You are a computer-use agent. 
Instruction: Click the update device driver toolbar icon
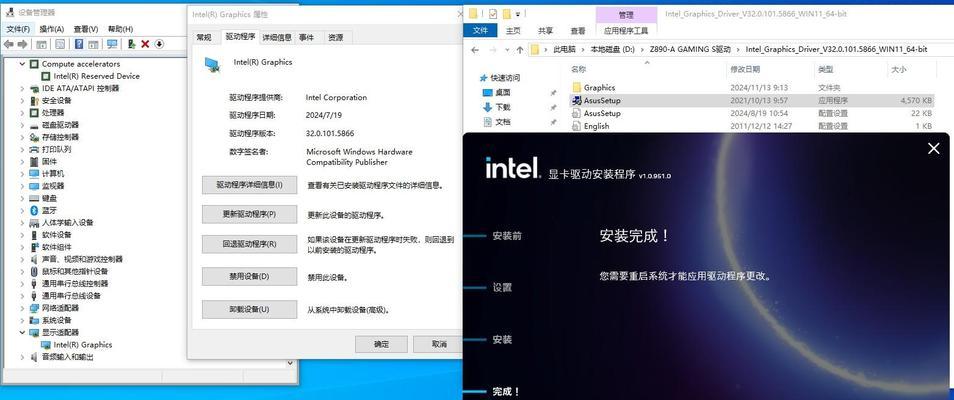coord(131,44)
